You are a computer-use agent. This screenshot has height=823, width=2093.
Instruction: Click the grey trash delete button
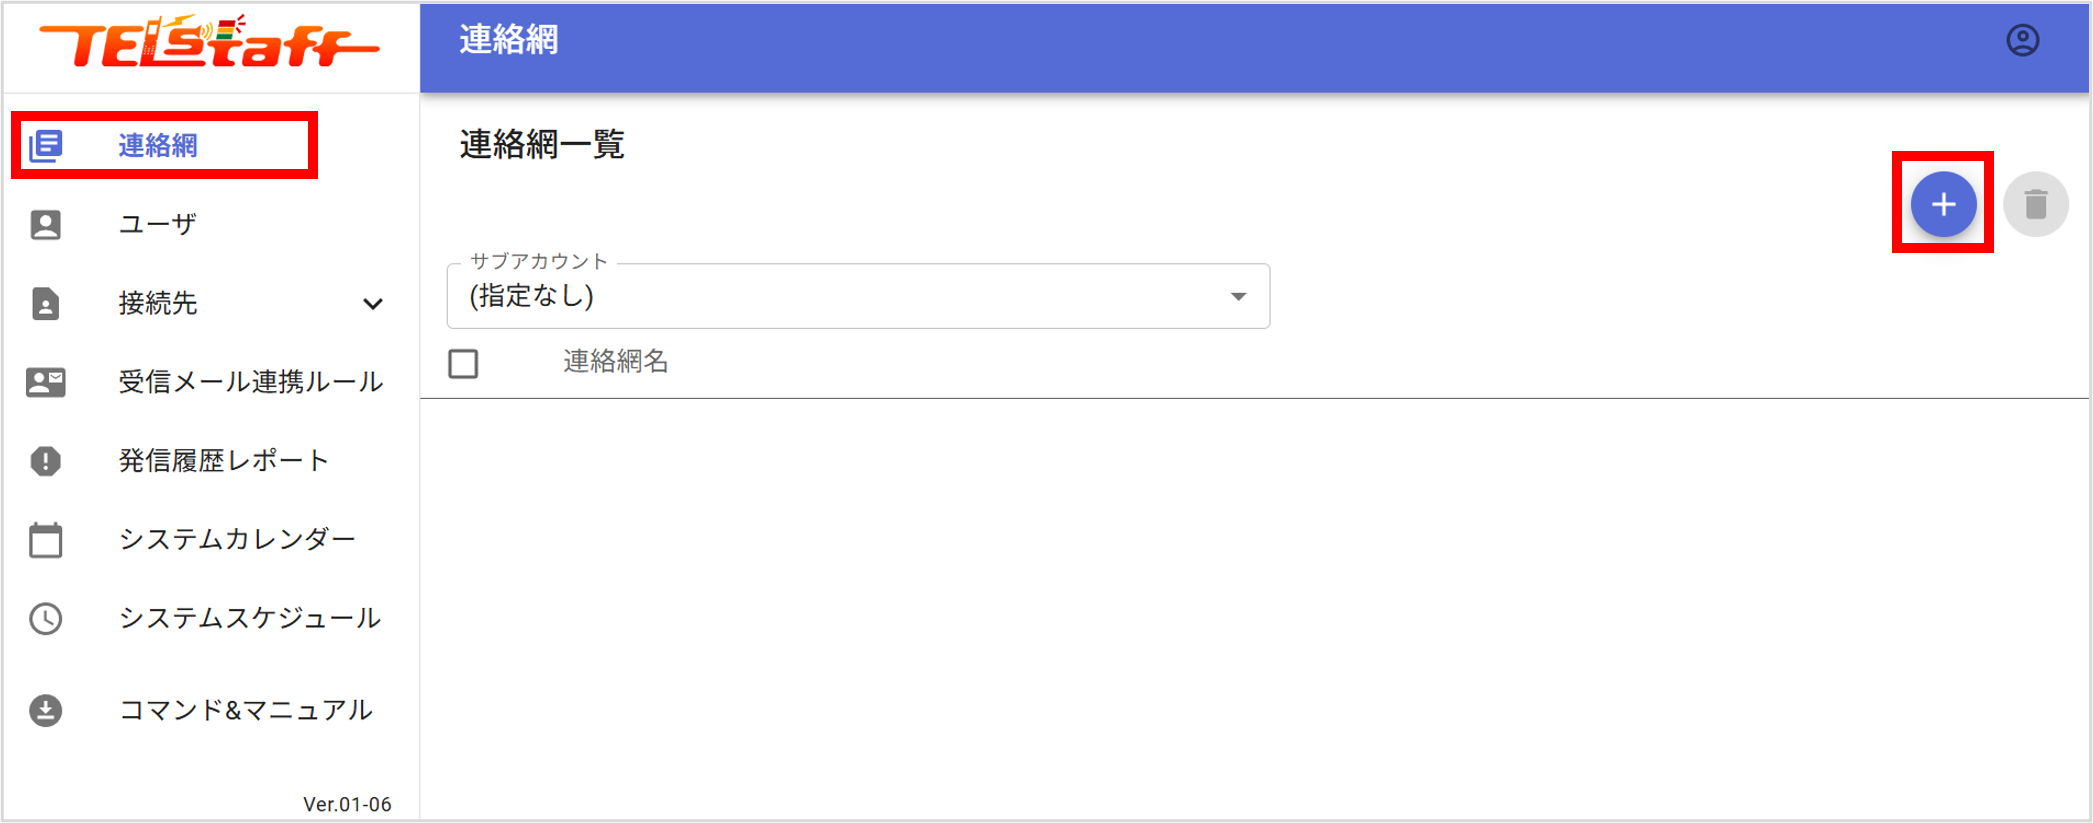pos(2035,205)
